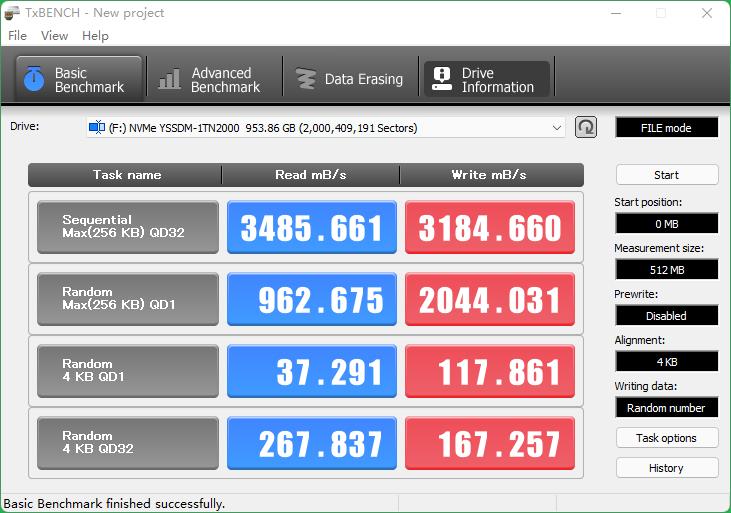731x513 pixels.
Task: Click the FILE mode button
Action: pyautogui.click(x=667, y=128)
